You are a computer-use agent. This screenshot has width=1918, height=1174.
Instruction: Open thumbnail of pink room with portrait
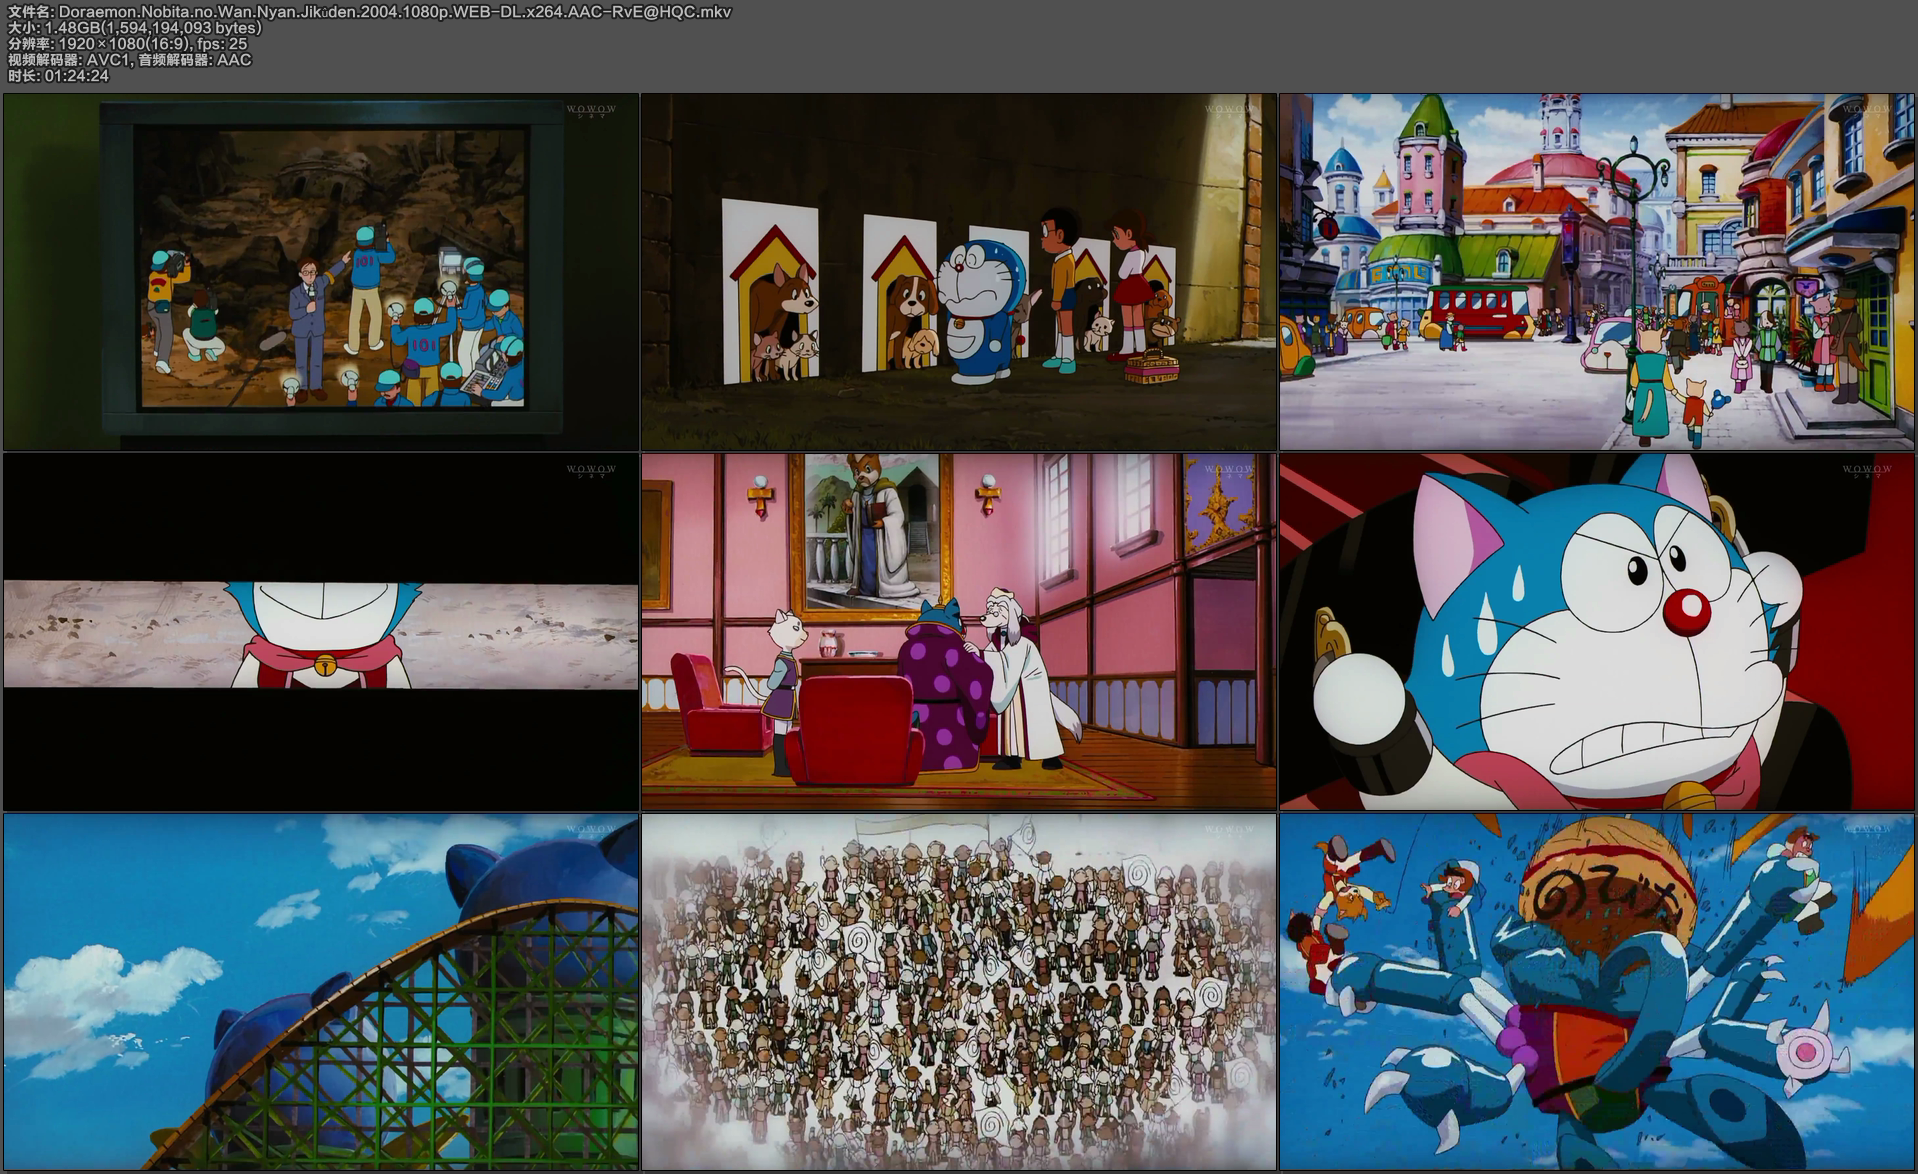959,632
